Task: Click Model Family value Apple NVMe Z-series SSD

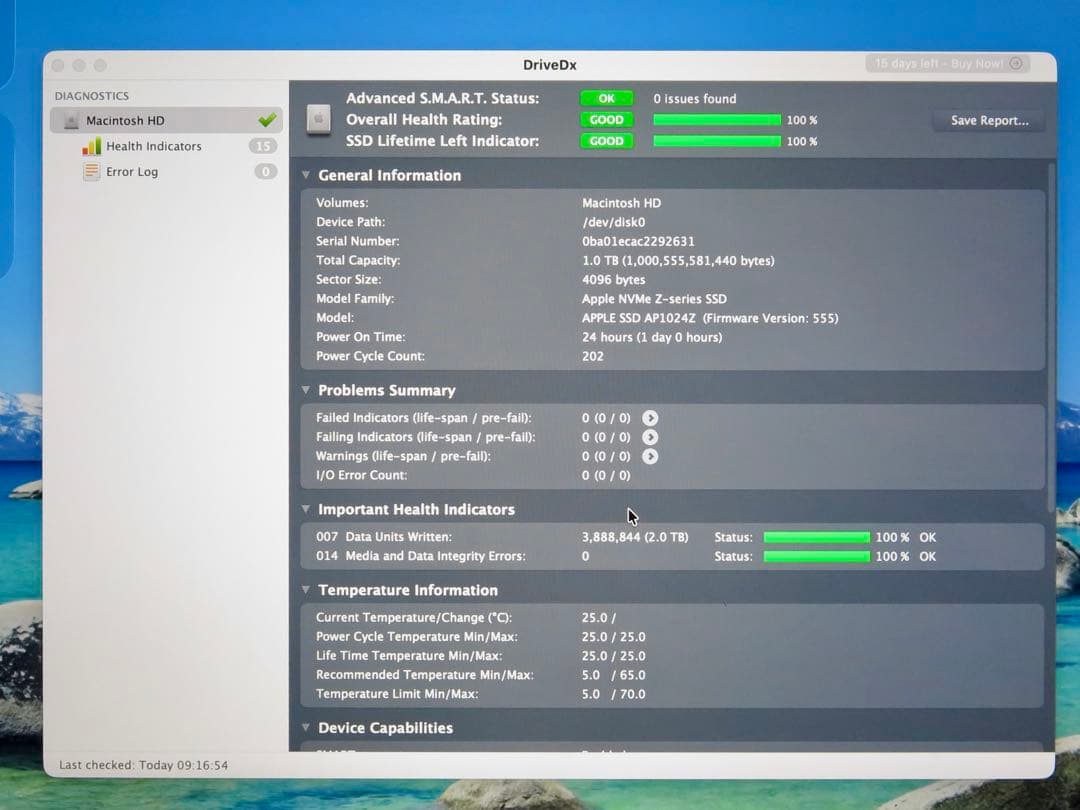Action: [654, 299]
